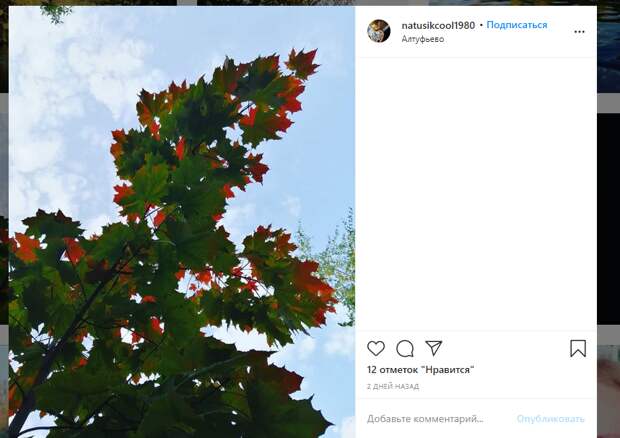Share post using paper plane icon
The height and width of the screenshot is (438, 620).
[433, 348]
